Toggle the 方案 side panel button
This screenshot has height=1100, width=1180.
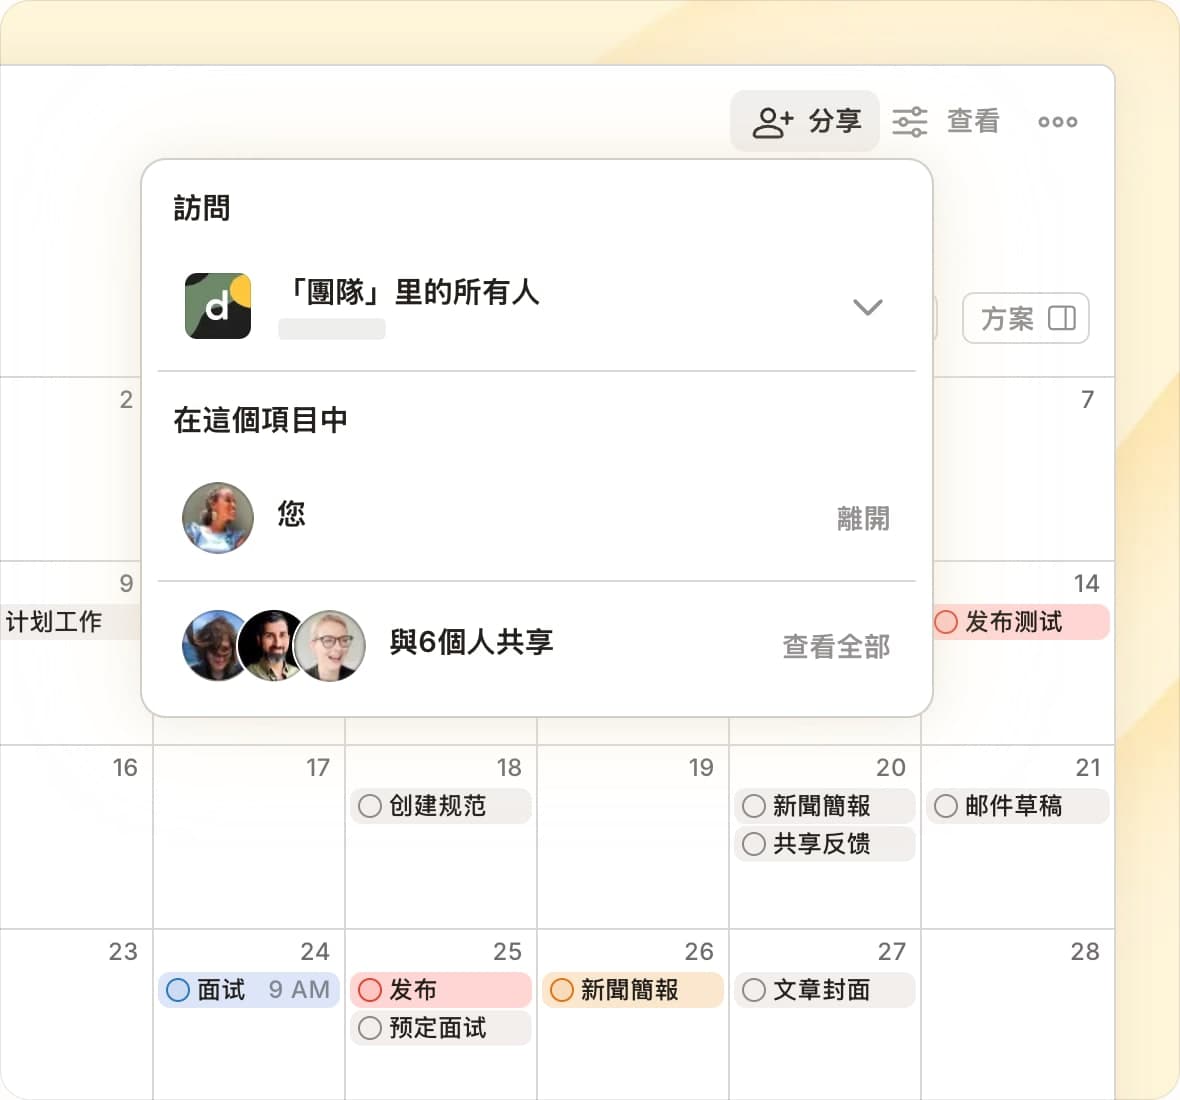click(x=1025, y=318)
